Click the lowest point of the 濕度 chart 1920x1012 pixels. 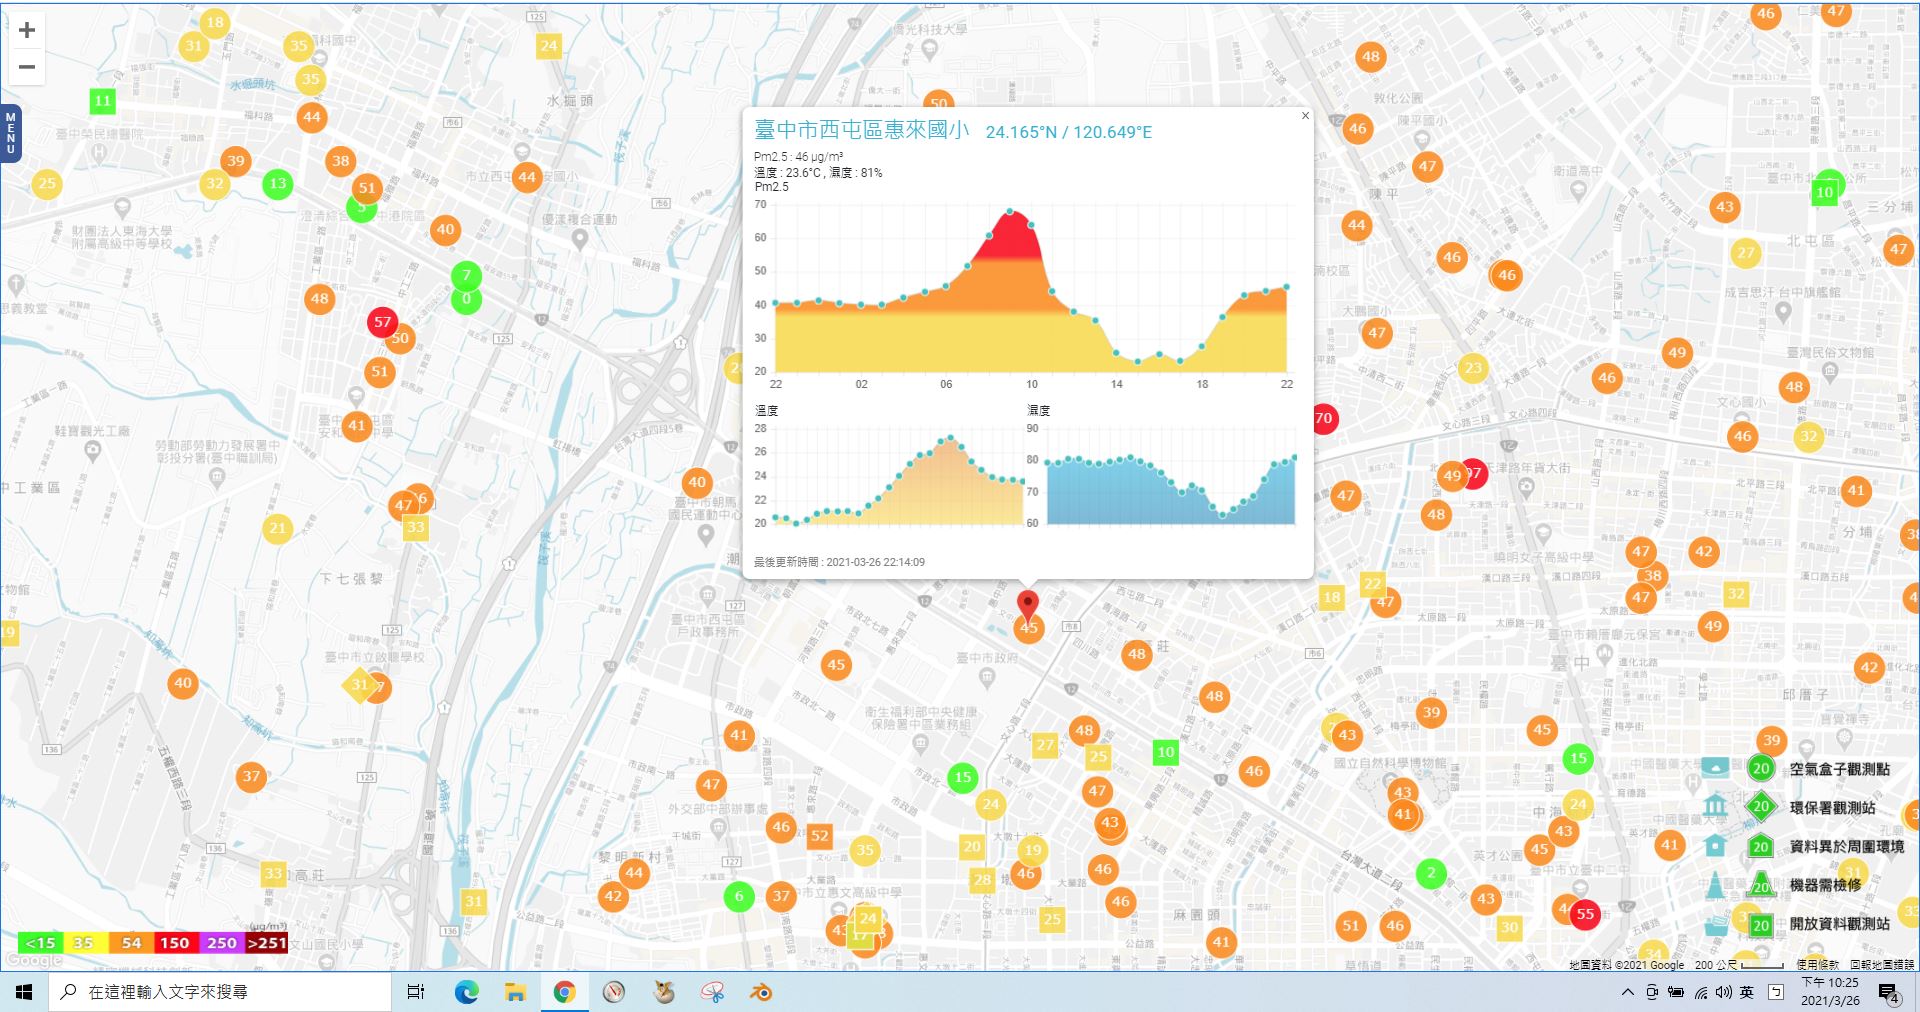point(1222,516)
